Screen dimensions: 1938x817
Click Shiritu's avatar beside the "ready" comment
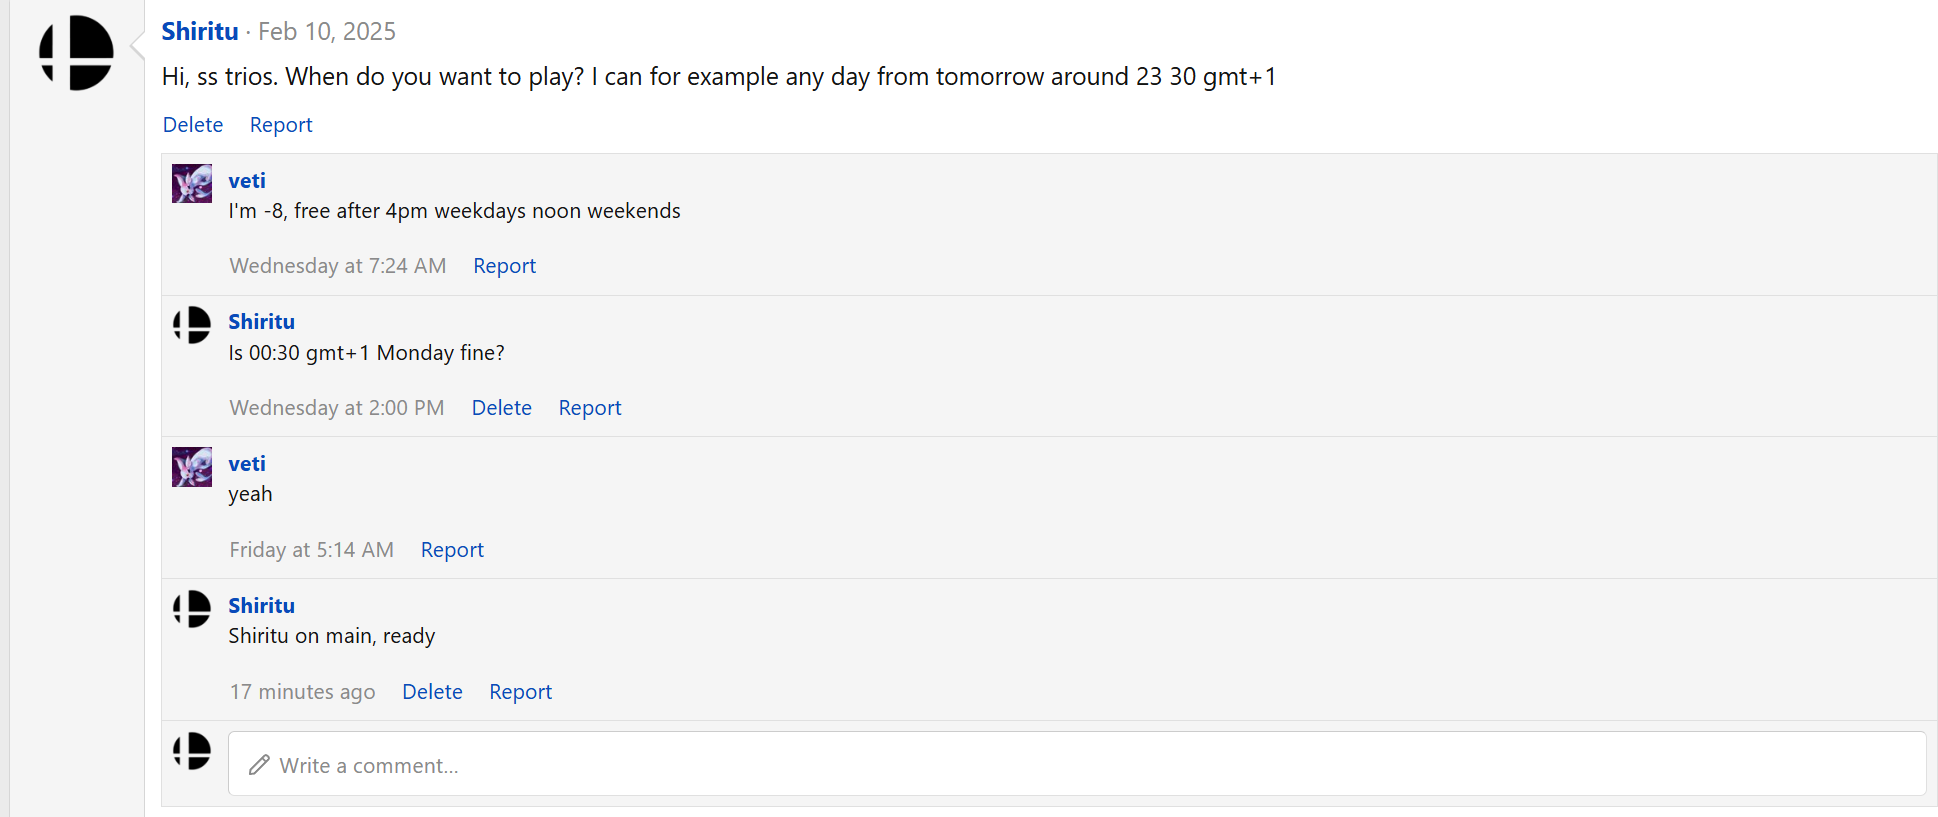click(192, 609)
